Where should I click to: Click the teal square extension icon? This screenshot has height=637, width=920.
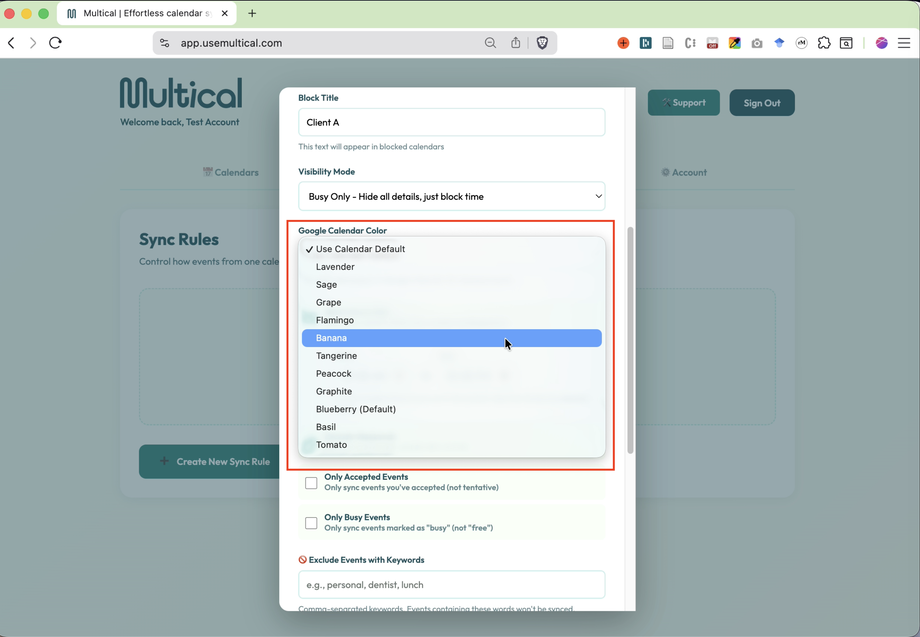click(x=645, y=43)
